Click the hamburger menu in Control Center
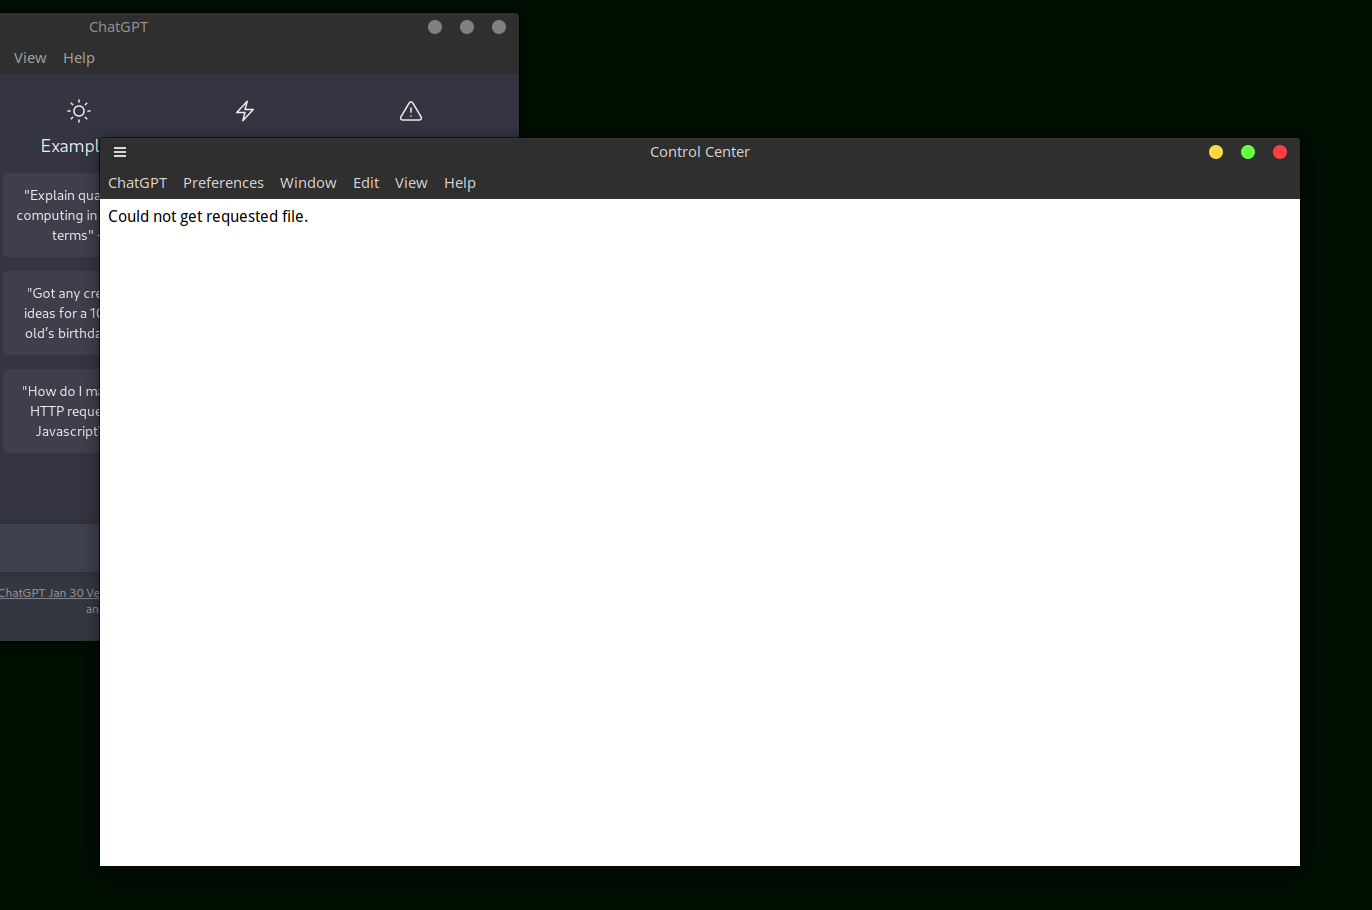This screenshot has height=910, width=1372. pyautogui.click(x=120, y=151)
